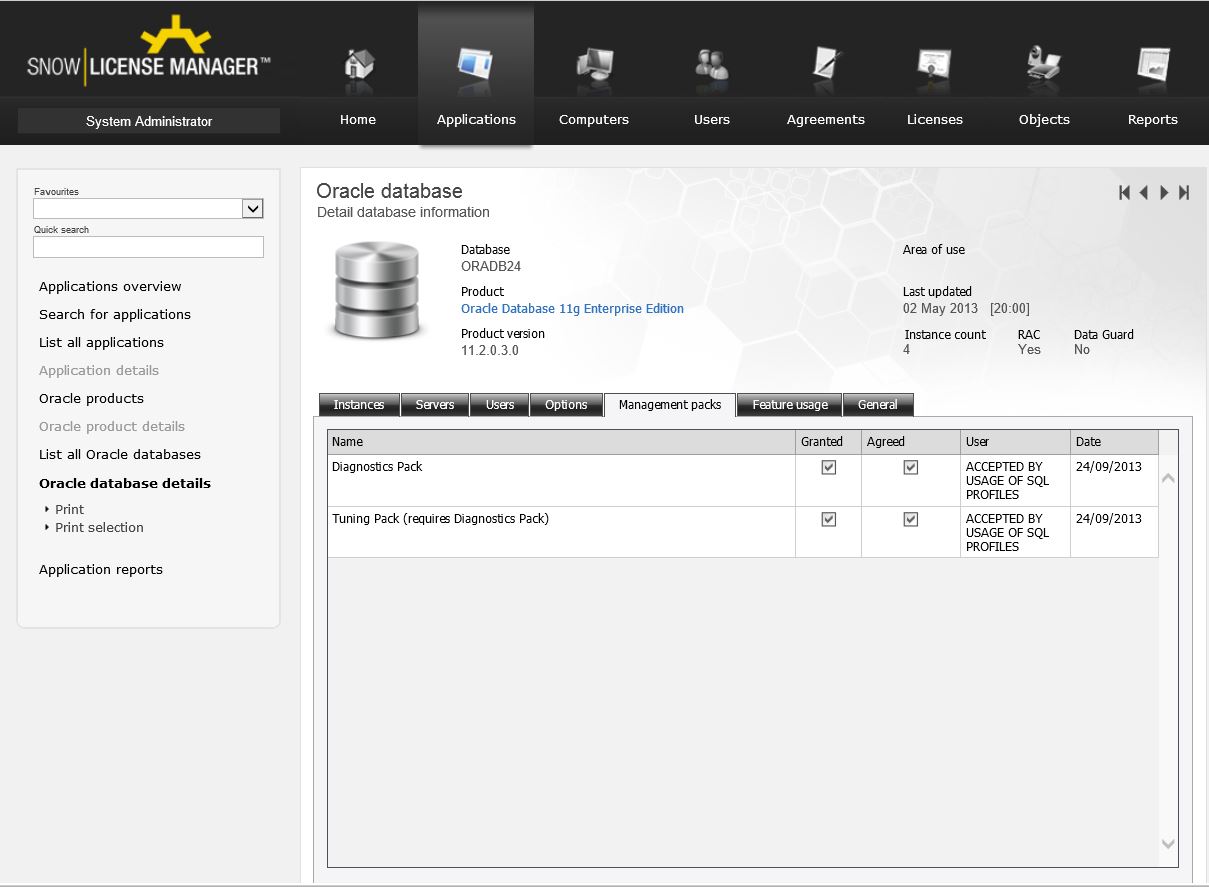The image size is (1209, 887).
Task: Toggle Agreed checkbox for Tuning Pack
Action: click(x=910, y=519)
